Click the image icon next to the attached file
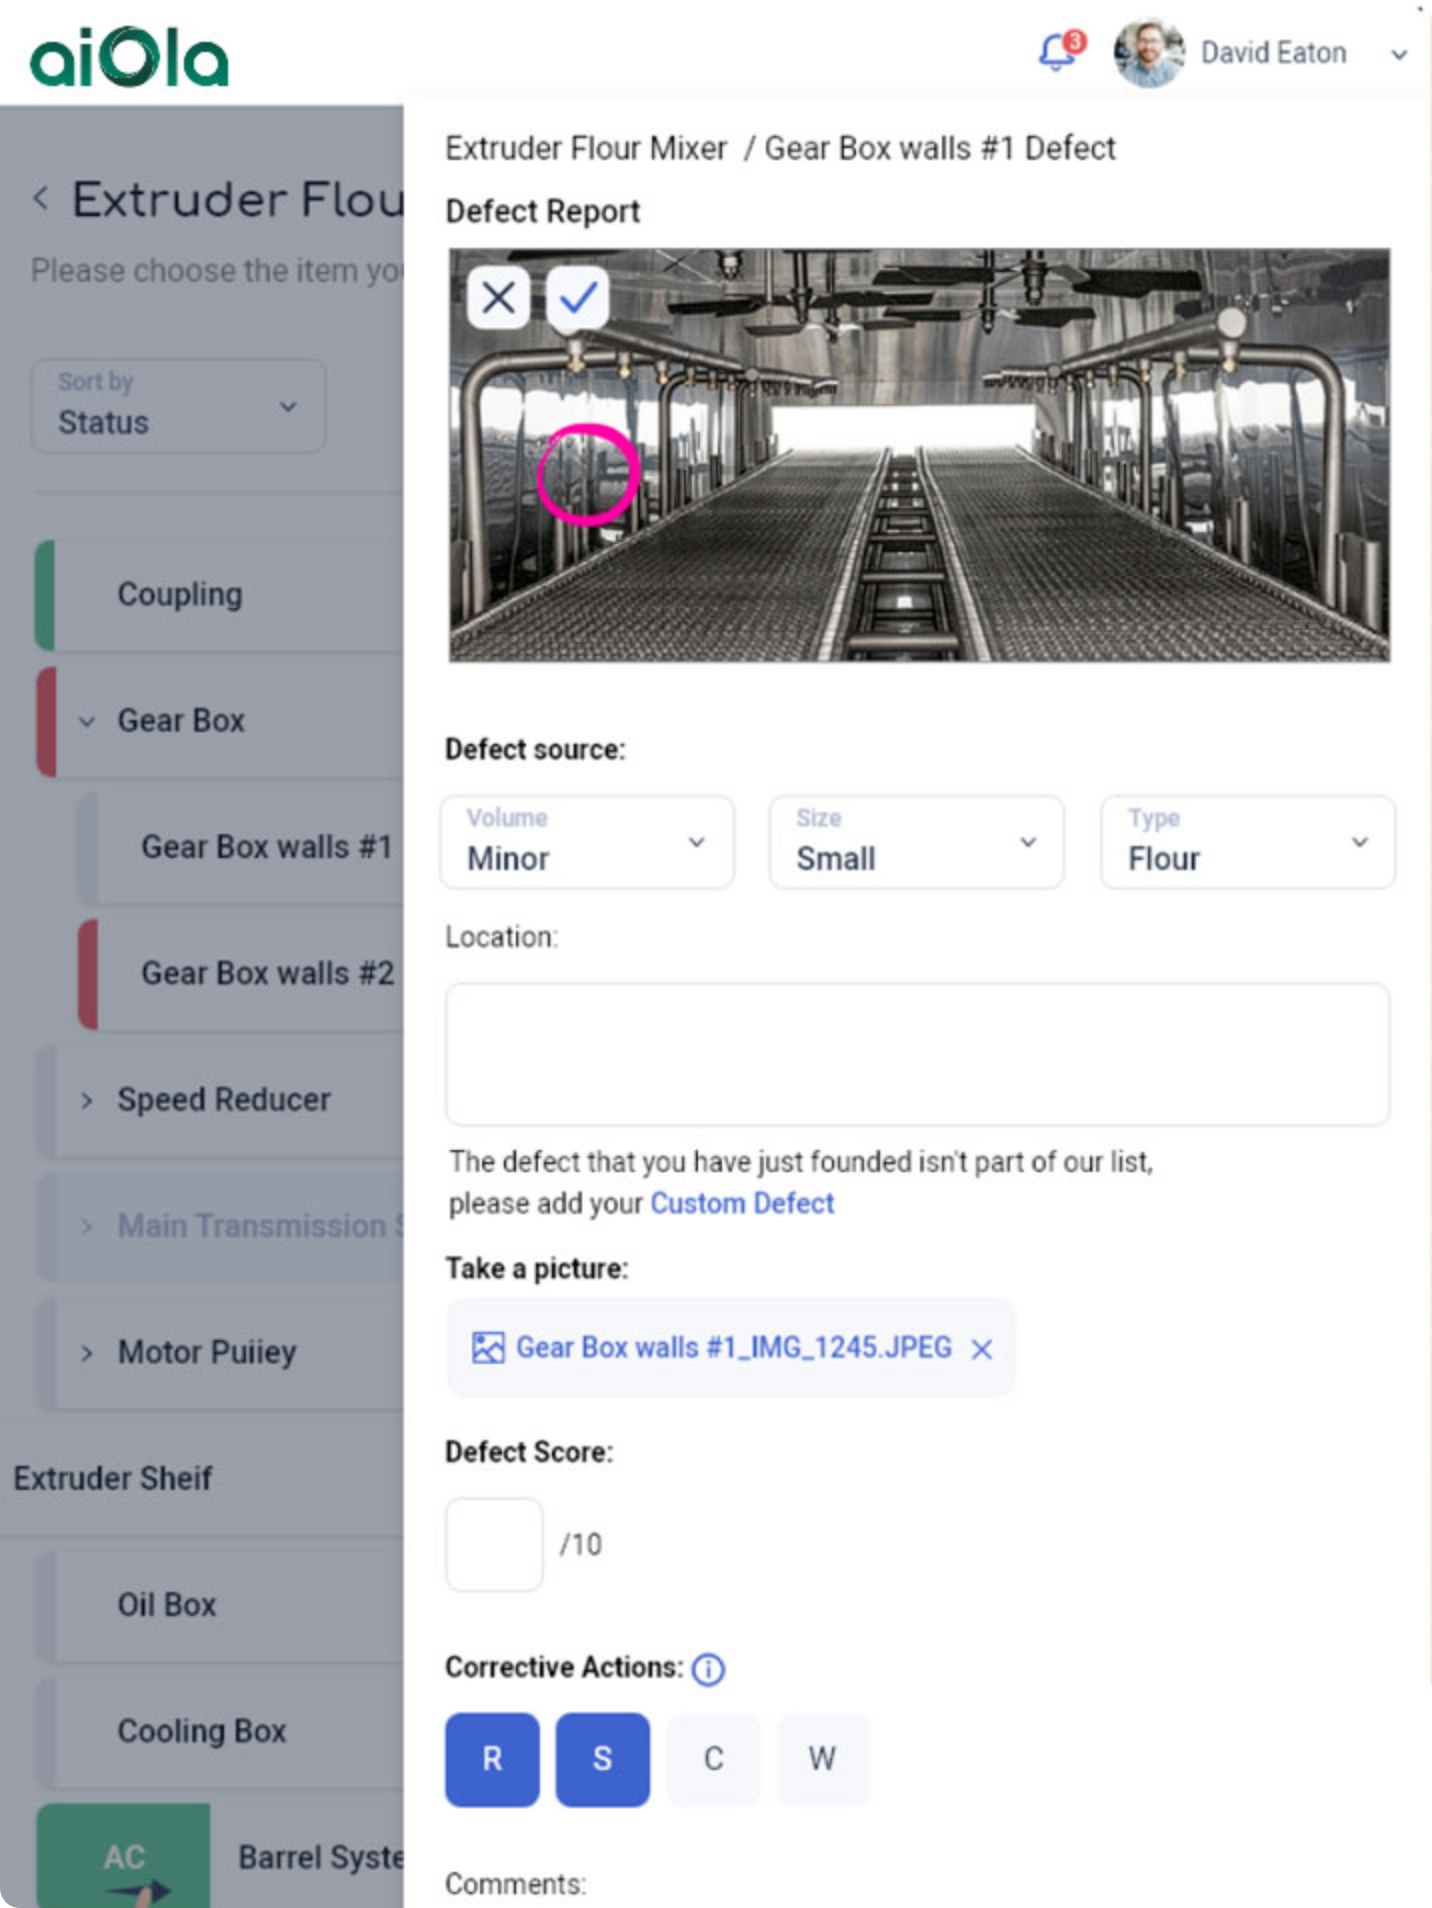 coord(488,1348)
